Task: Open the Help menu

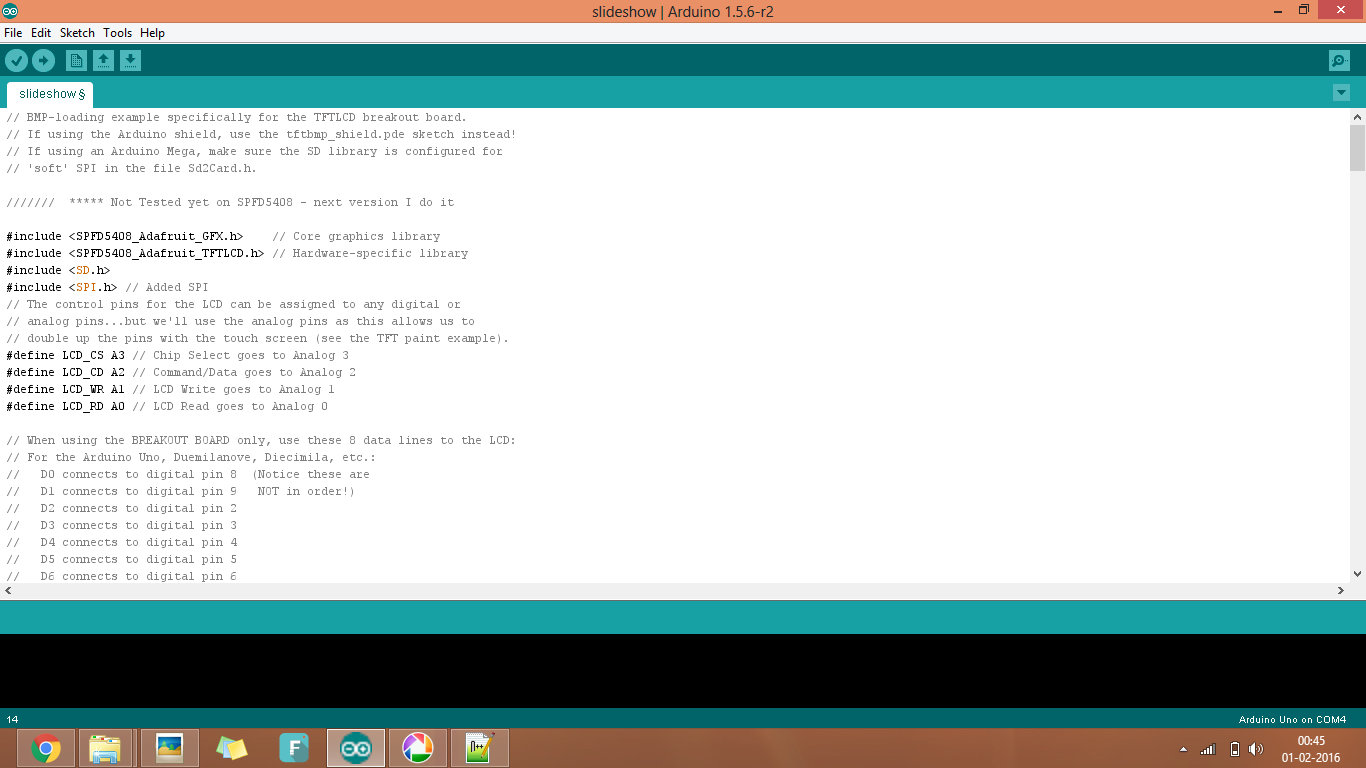Action: pos(152,33)
